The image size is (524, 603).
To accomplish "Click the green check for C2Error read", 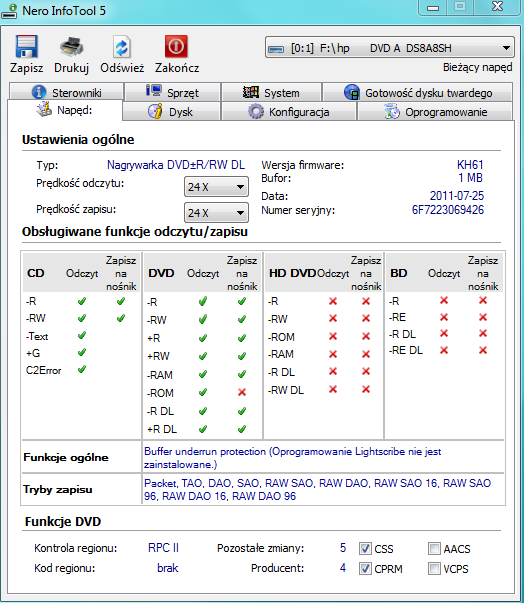I will pyautogui.click(x=82, y=370).
